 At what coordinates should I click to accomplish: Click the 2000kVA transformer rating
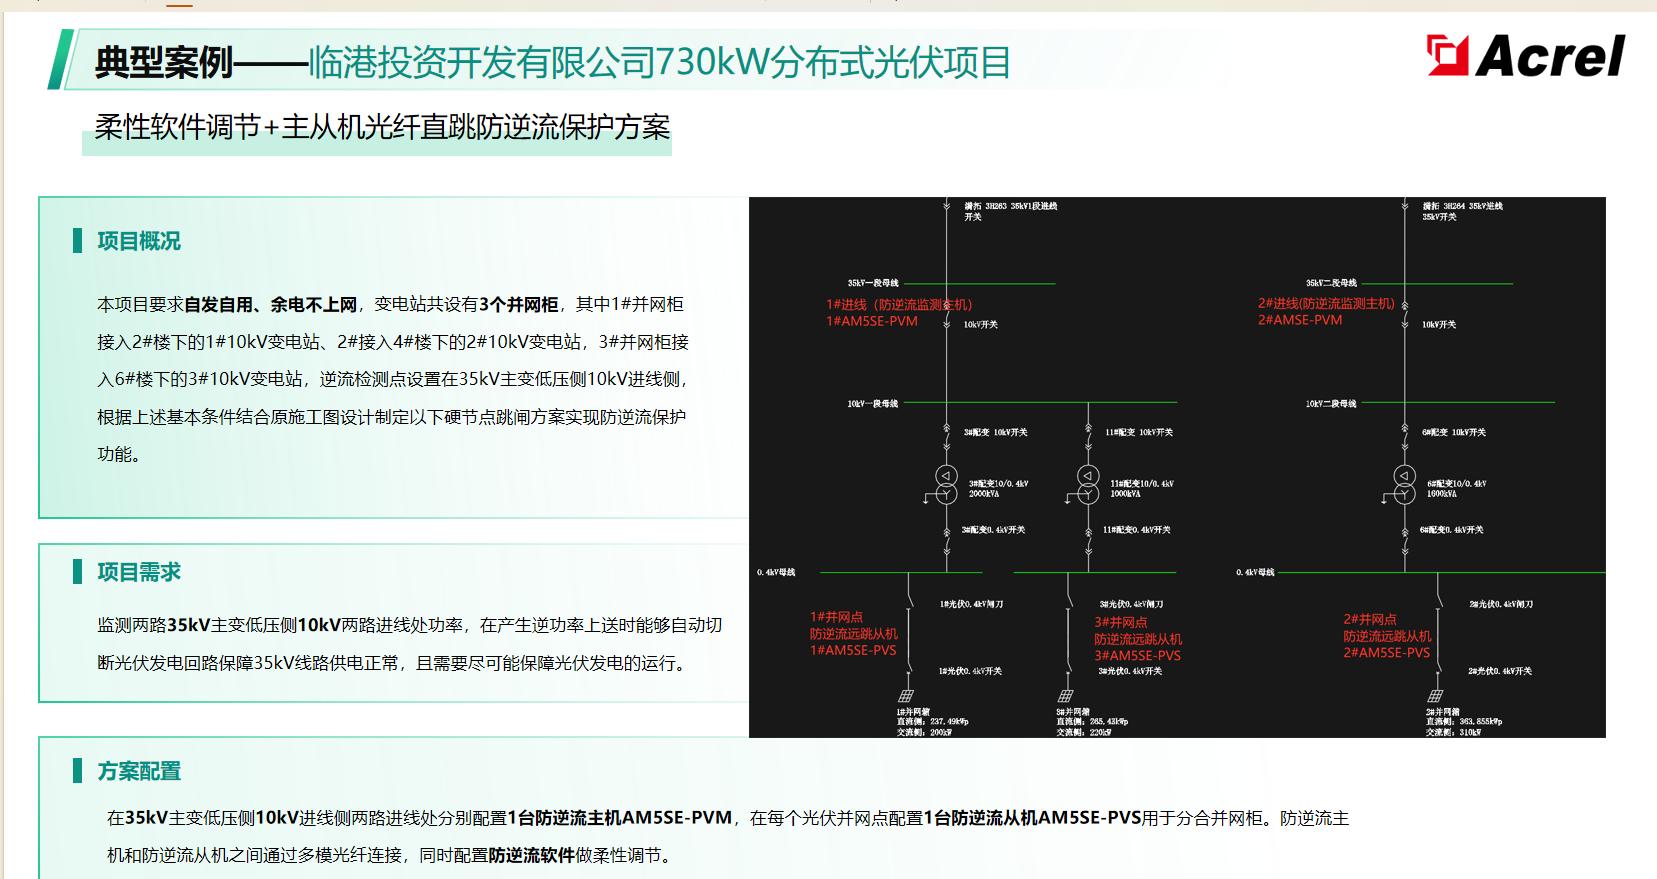(984, 494)
